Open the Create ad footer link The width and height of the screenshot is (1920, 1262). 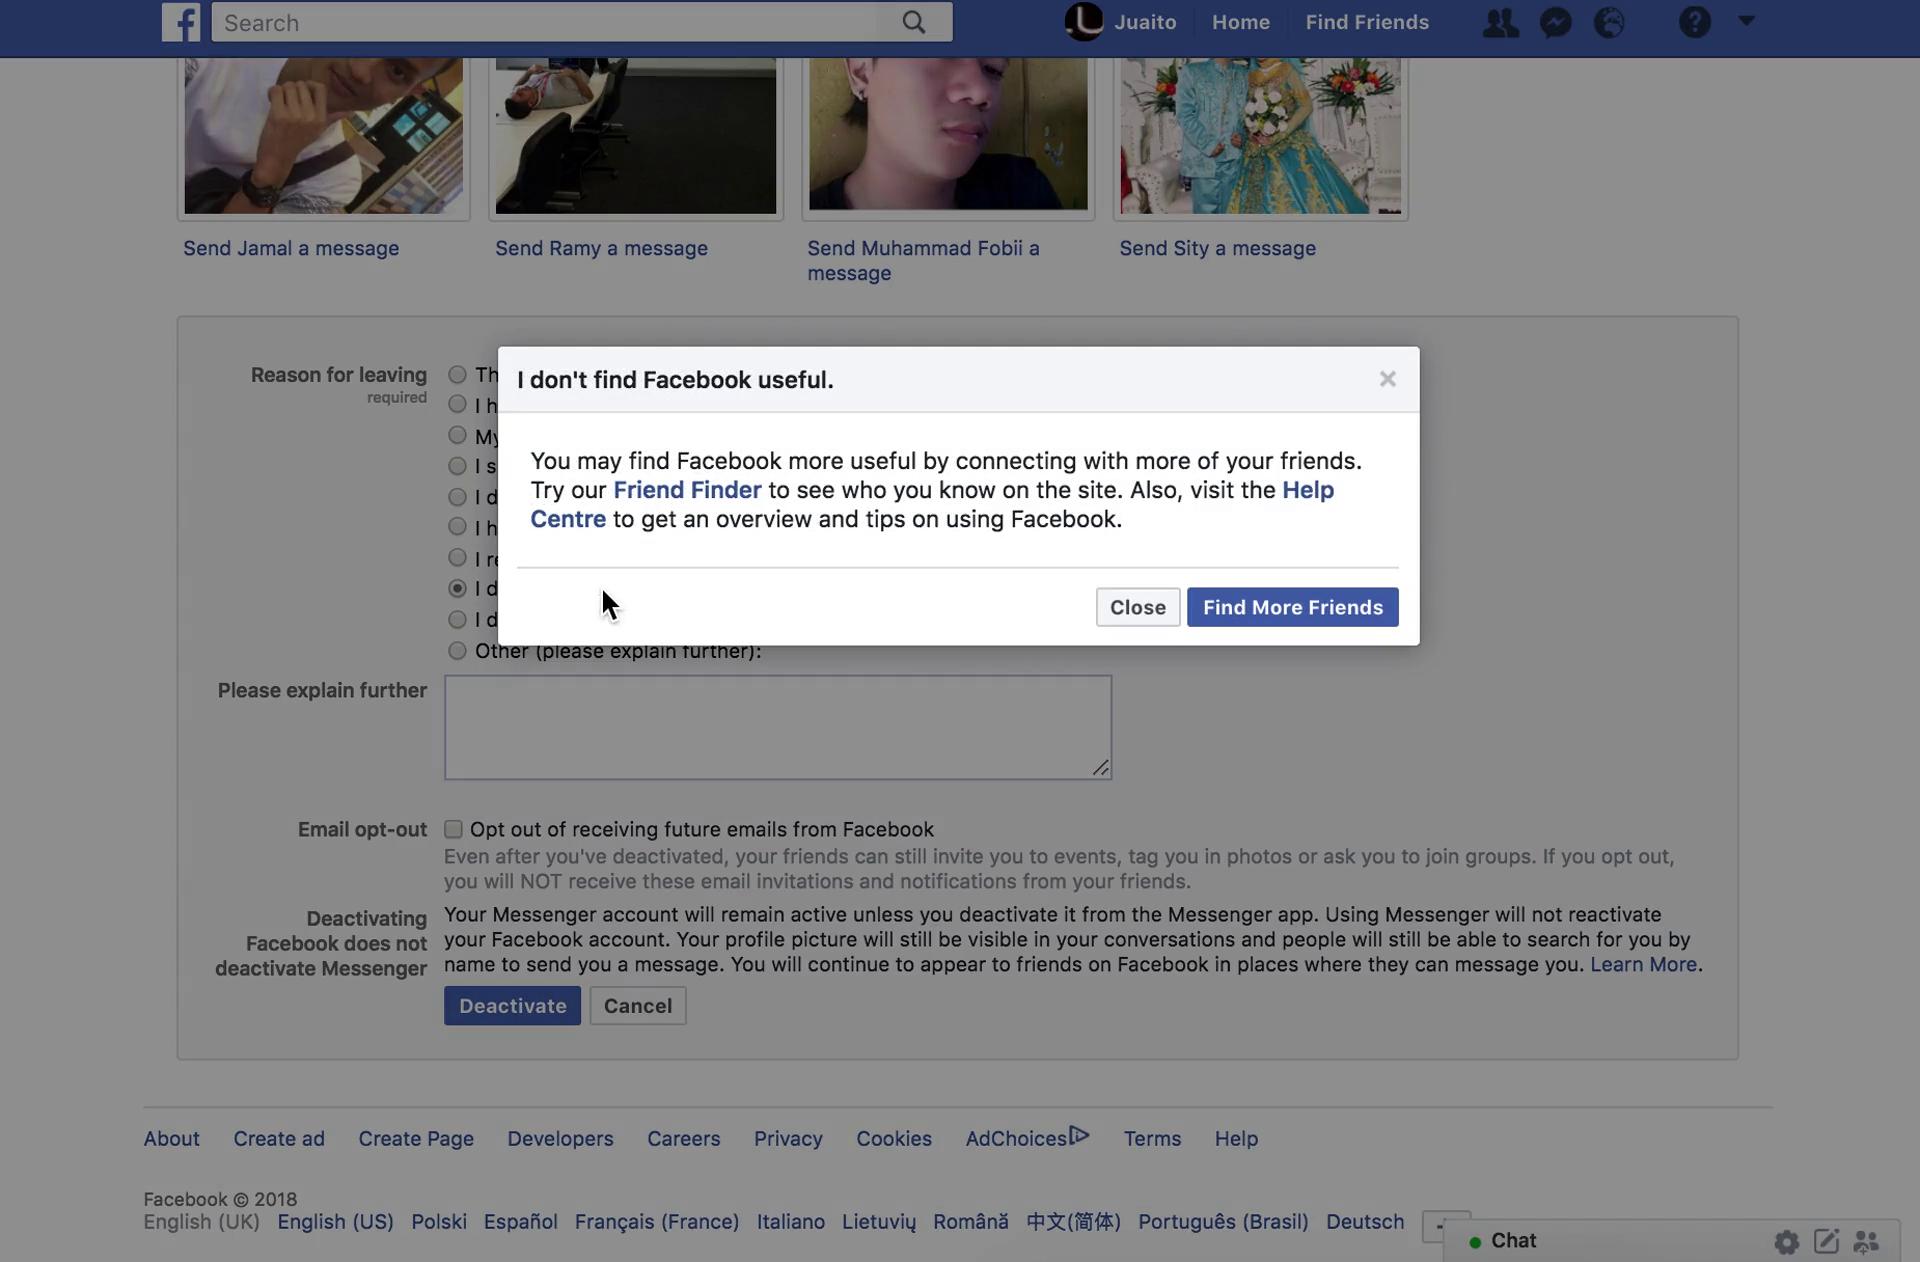(x=279, y=1139)
